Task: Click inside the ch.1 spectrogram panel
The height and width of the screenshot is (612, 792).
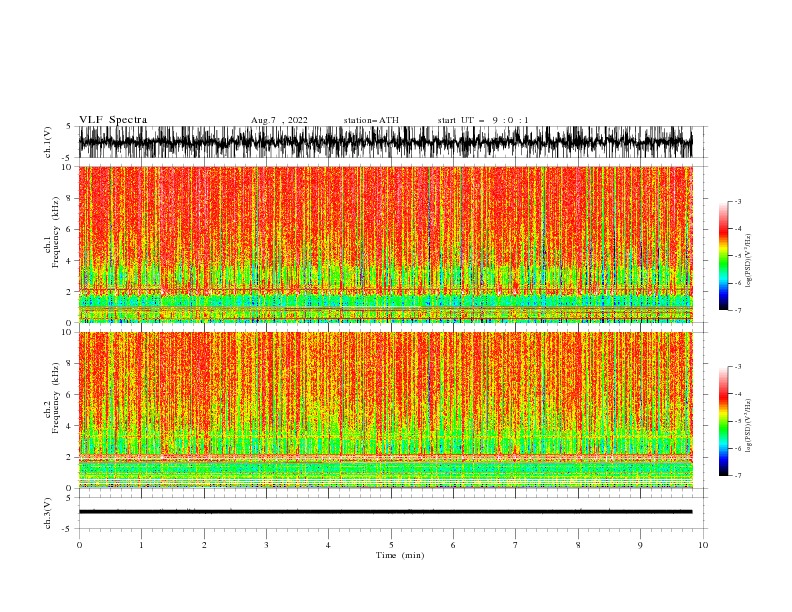Action: (385, 244)
